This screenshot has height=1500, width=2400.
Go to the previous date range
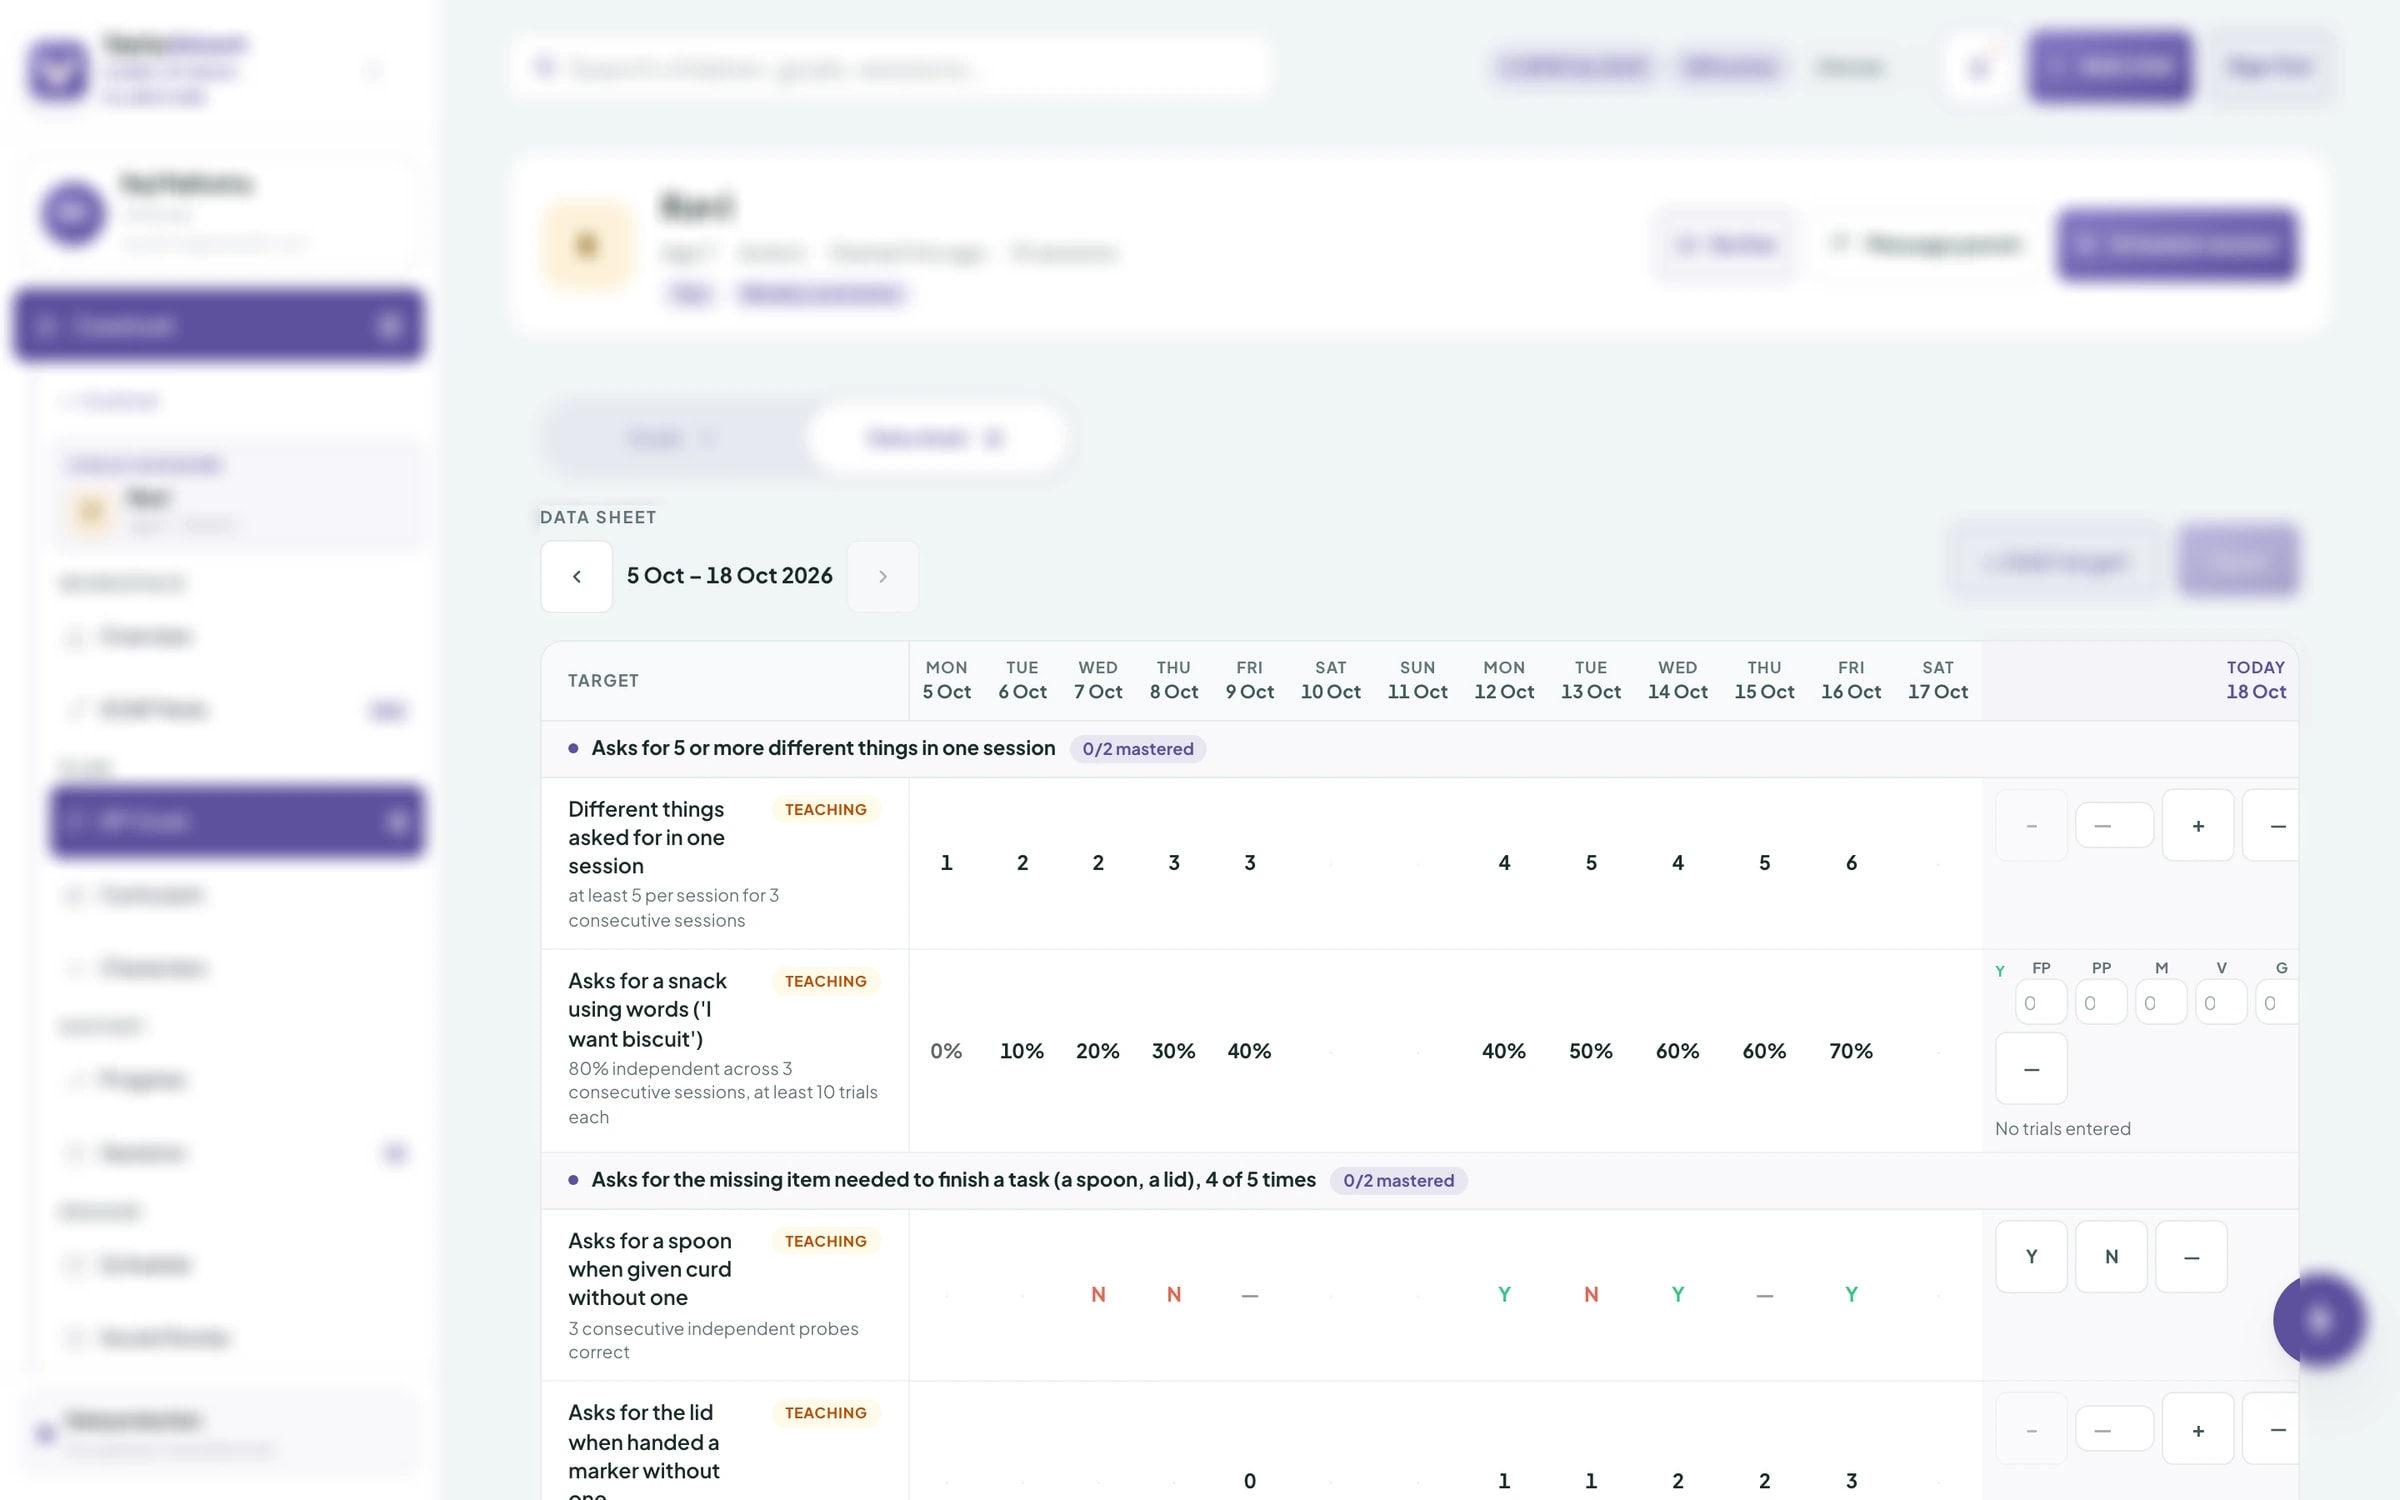point(576,576)
